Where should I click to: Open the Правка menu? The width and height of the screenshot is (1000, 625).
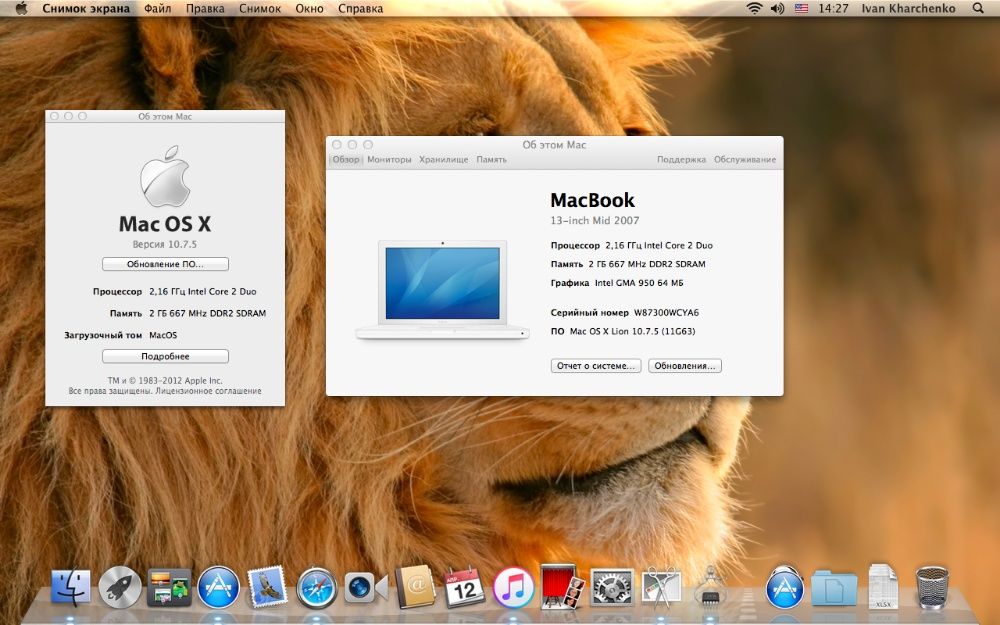205,8
